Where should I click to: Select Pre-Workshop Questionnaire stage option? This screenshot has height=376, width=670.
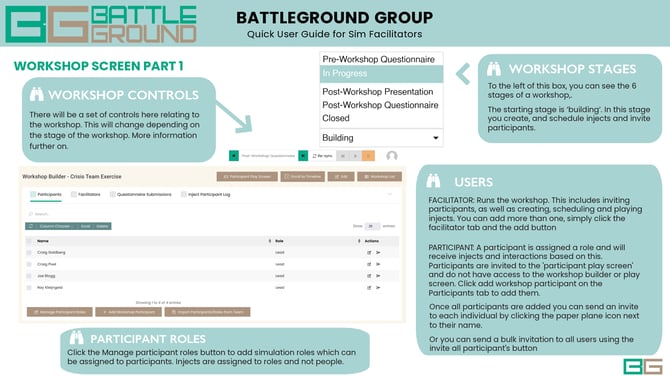point(379,59)
